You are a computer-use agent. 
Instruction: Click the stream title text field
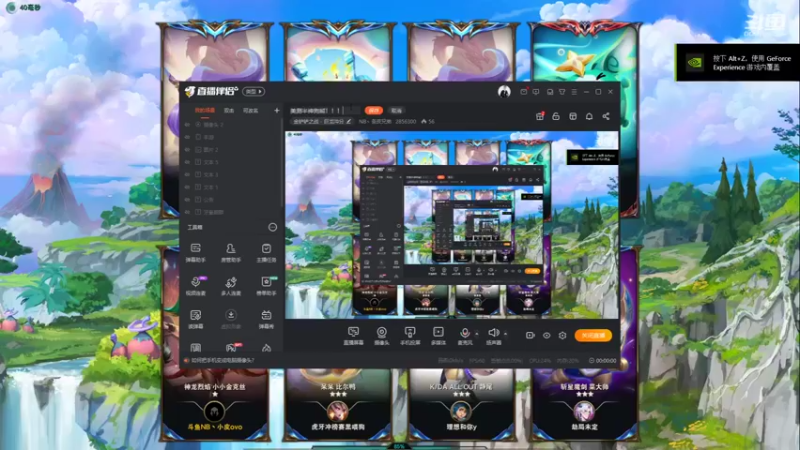point(324,110)
